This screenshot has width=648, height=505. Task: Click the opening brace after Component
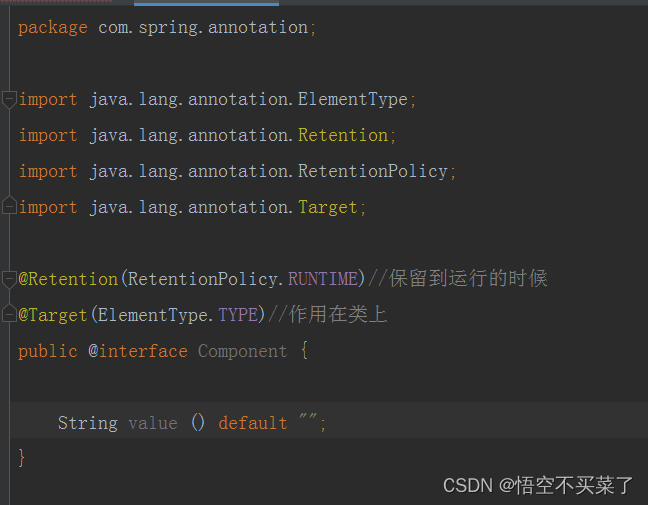click(304, 351)
